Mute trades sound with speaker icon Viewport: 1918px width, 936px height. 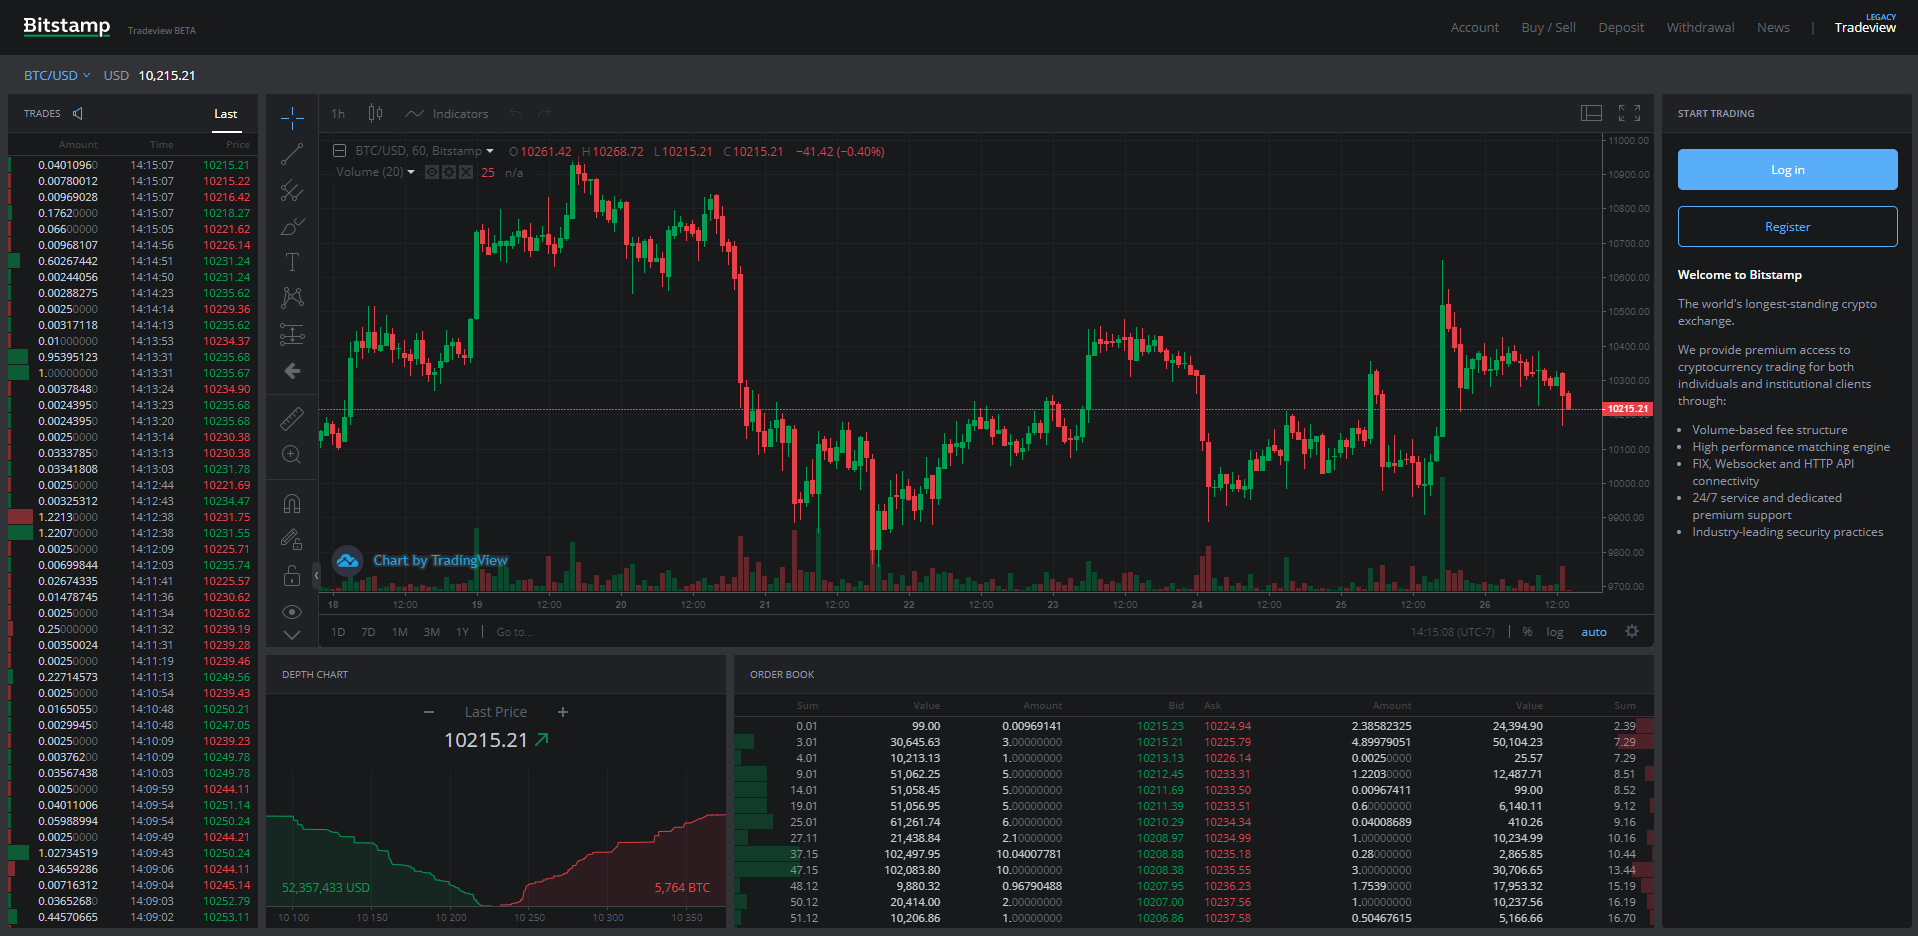(78, 113)
